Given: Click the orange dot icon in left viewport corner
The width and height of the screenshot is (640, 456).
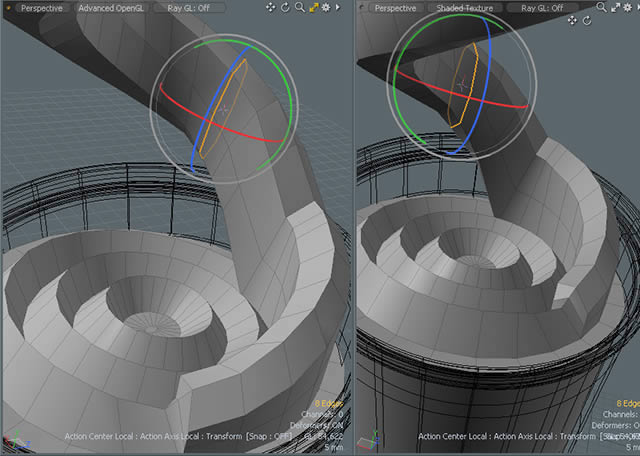Looking at the screenshot, I should [8, 7].
